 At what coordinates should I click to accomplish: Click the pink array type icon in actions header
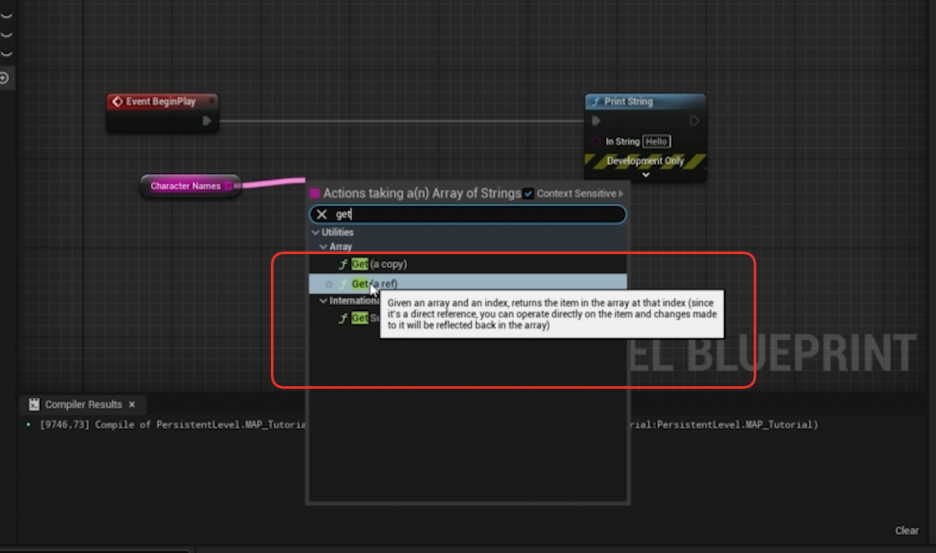(x=315, y=193)
